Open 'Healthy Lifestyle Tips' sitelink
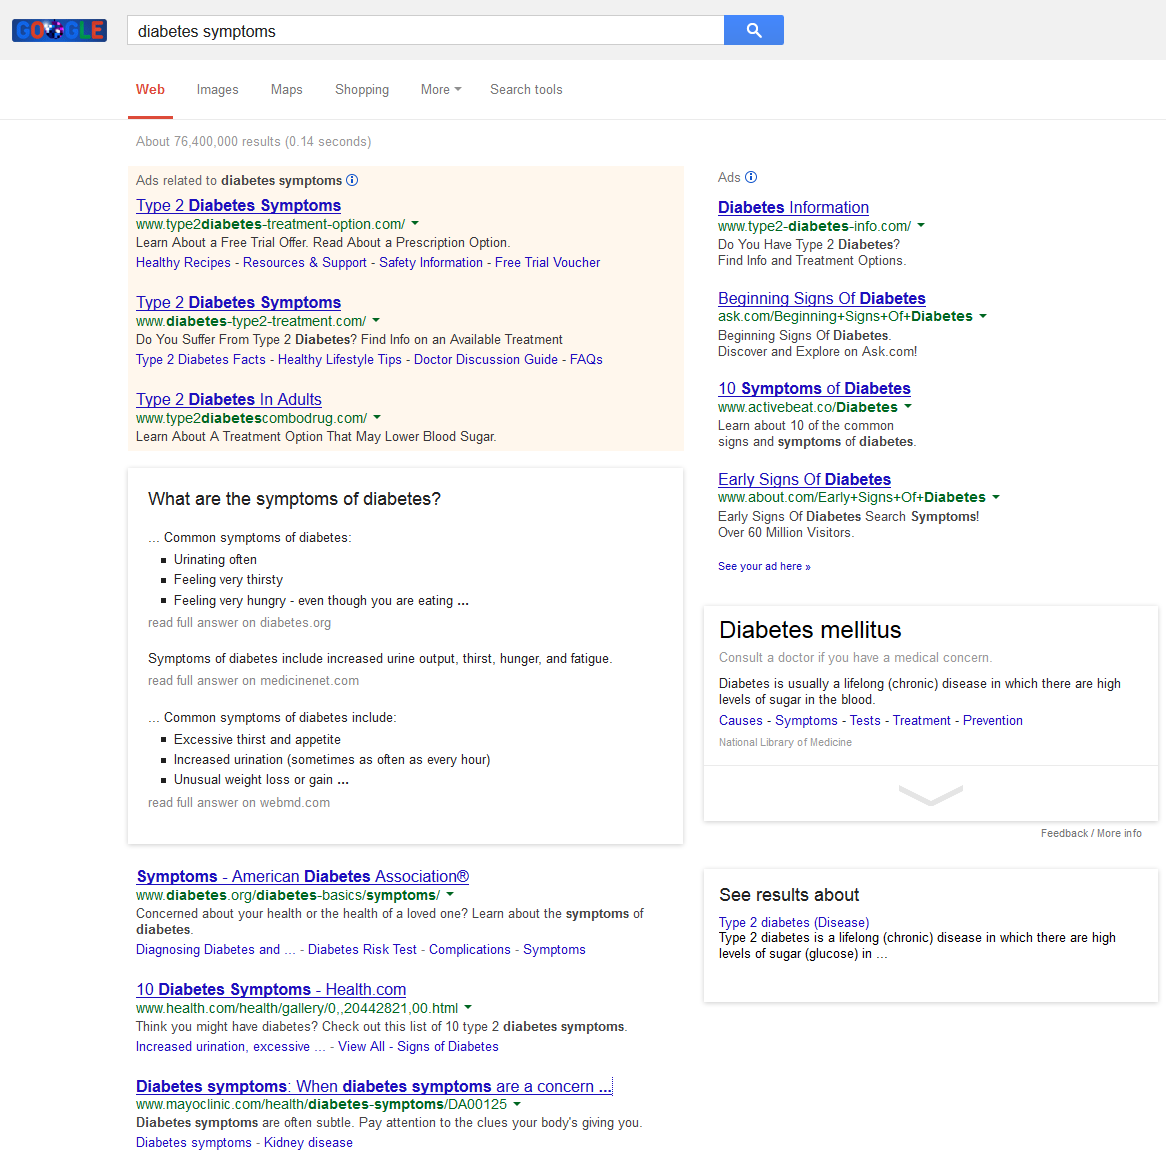The image size is (1166, 1154). 340,360
